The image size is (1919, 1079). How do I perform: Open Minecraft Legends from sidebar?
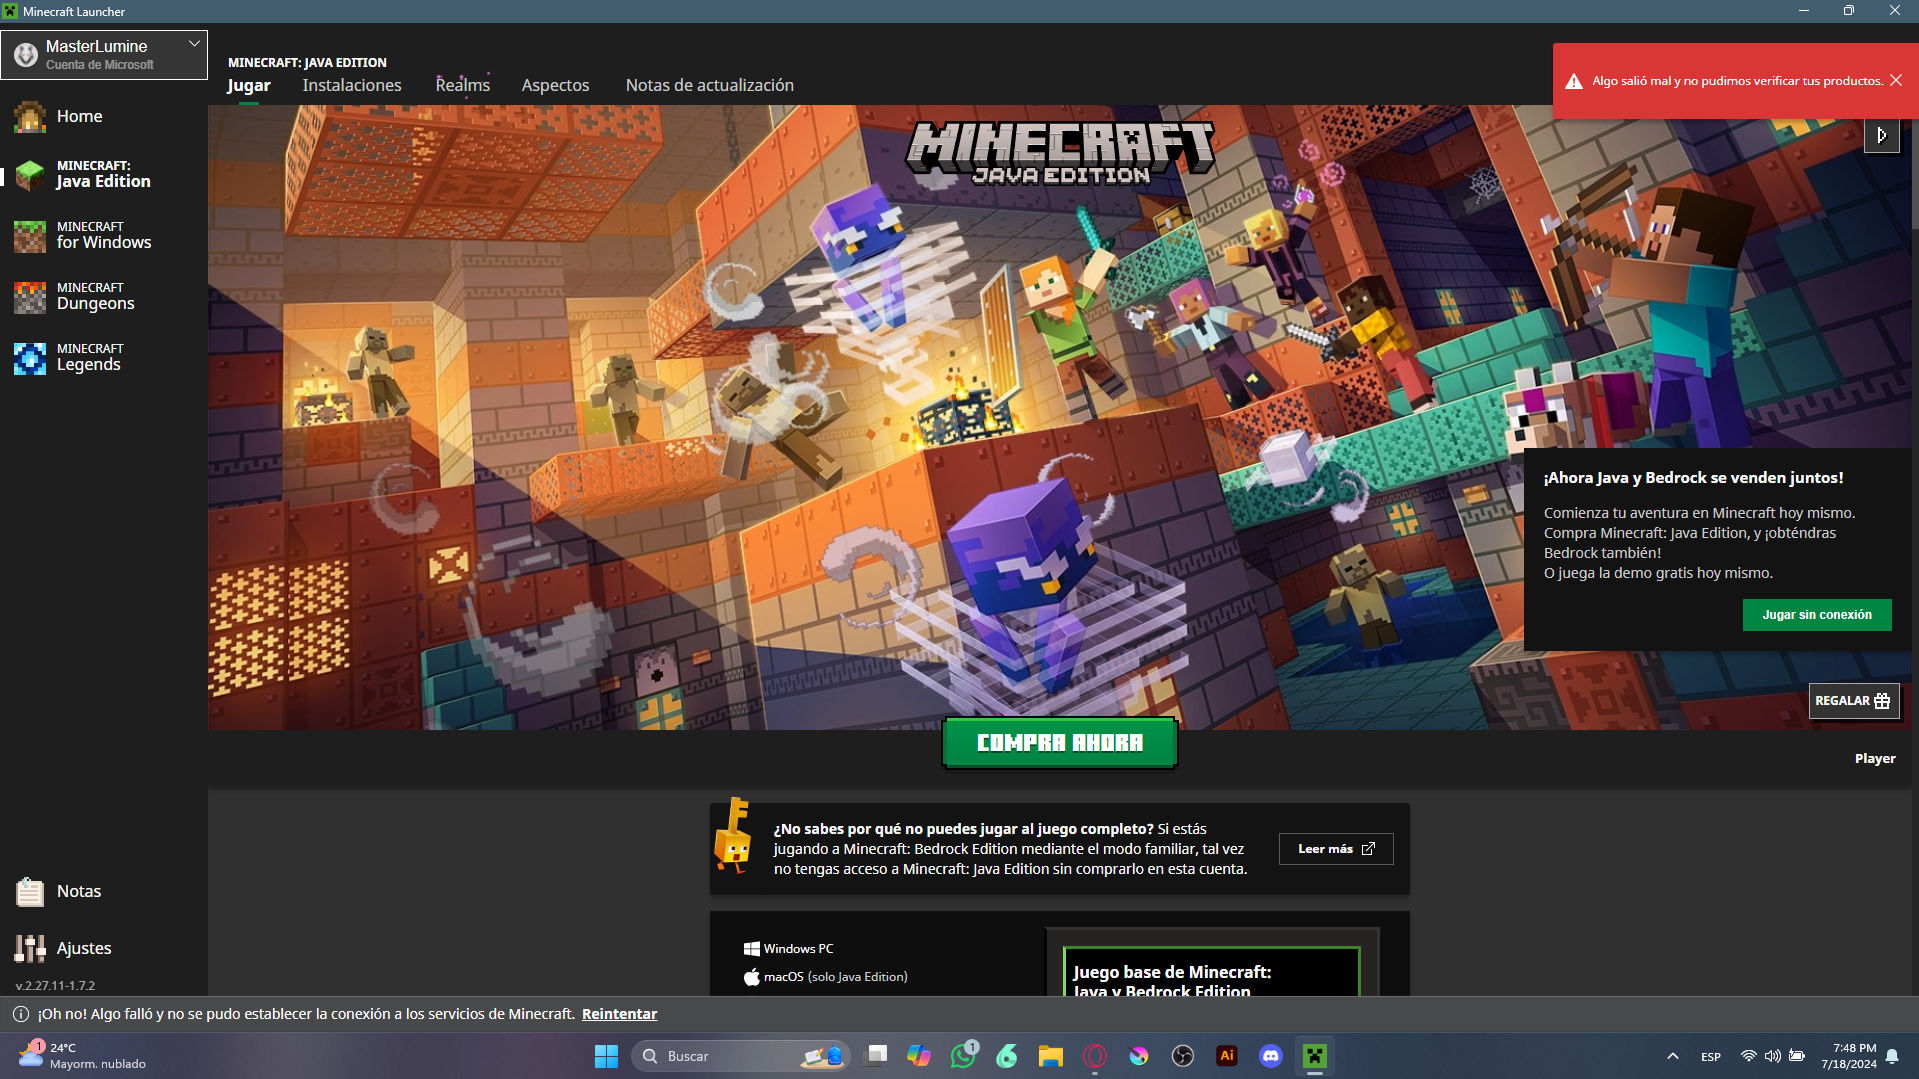pyautogui.click(x=88, y=358)
